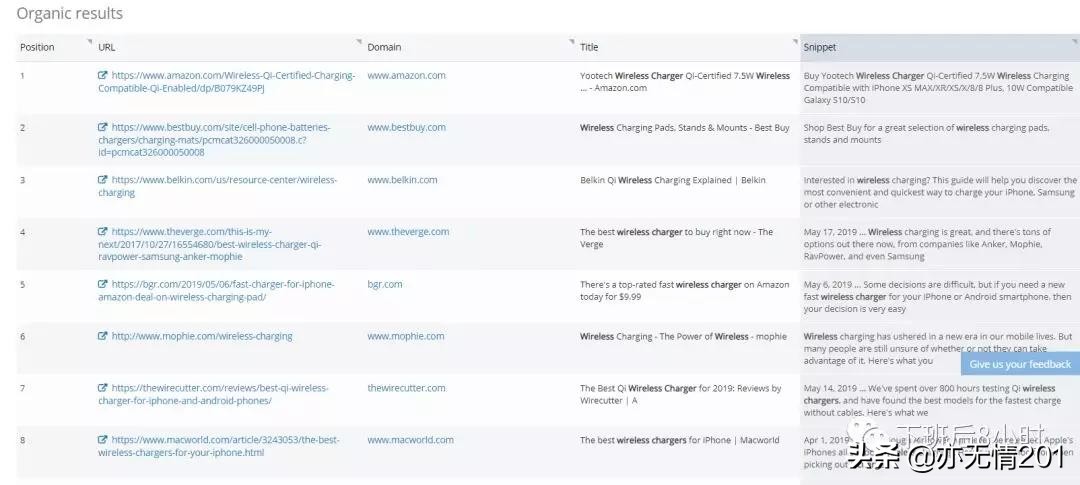
Task: Select position cell '8' for macworld row
Action: (x=23, y=440)
